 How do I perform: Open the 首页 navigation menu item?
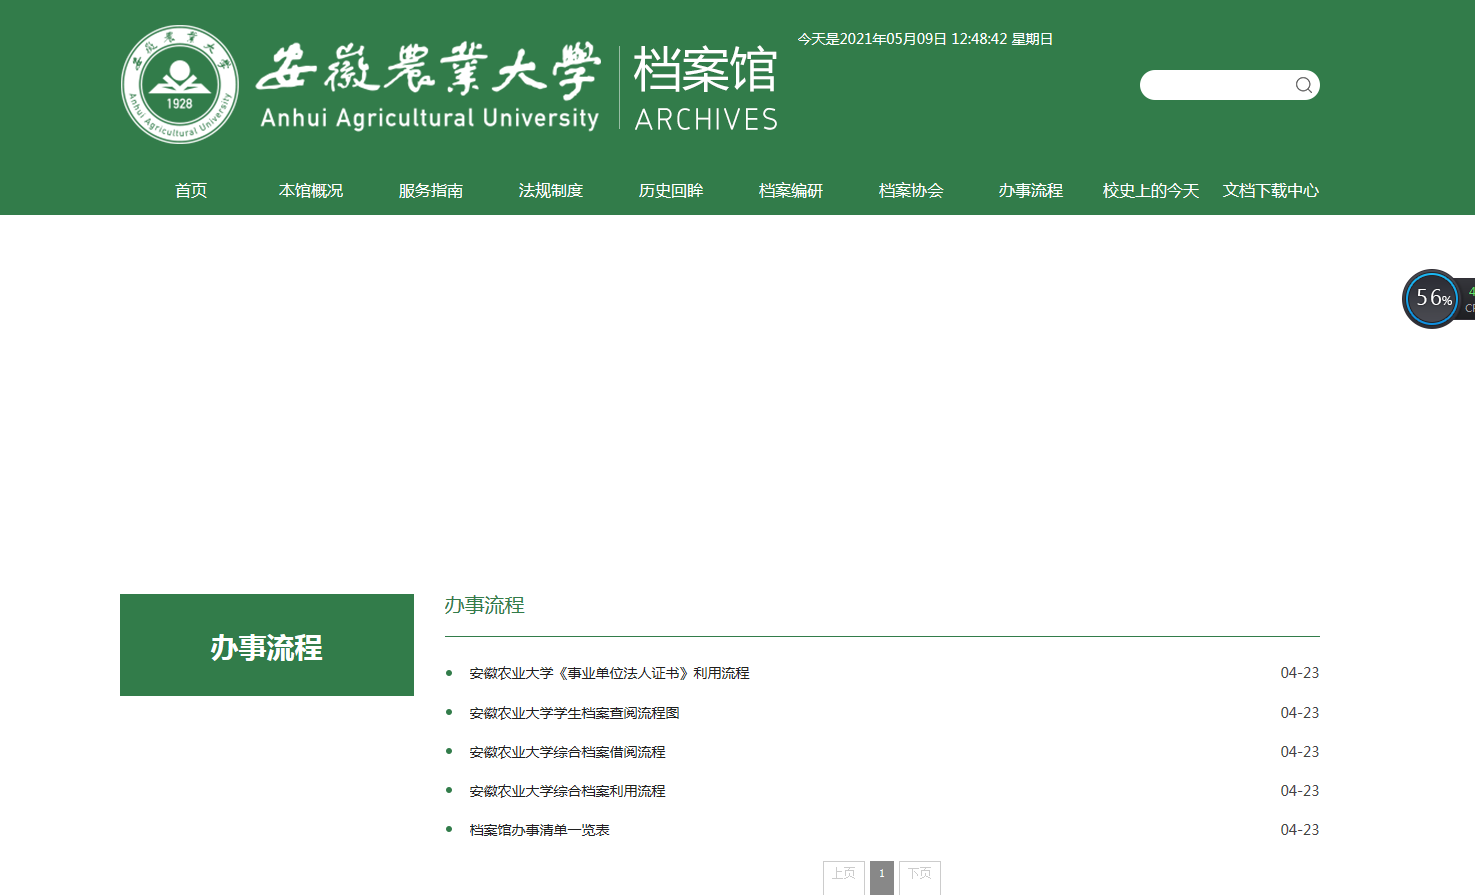pyautogui.click(x=191, y=190)
